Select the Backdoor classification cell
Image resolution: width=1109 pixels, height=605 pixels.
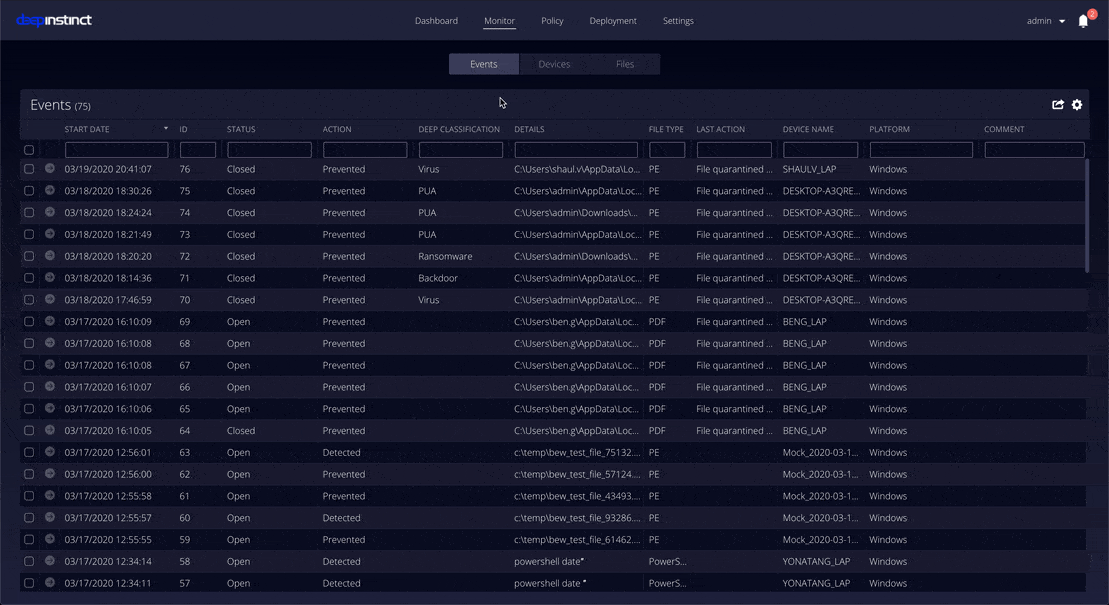tap(439, 278)
